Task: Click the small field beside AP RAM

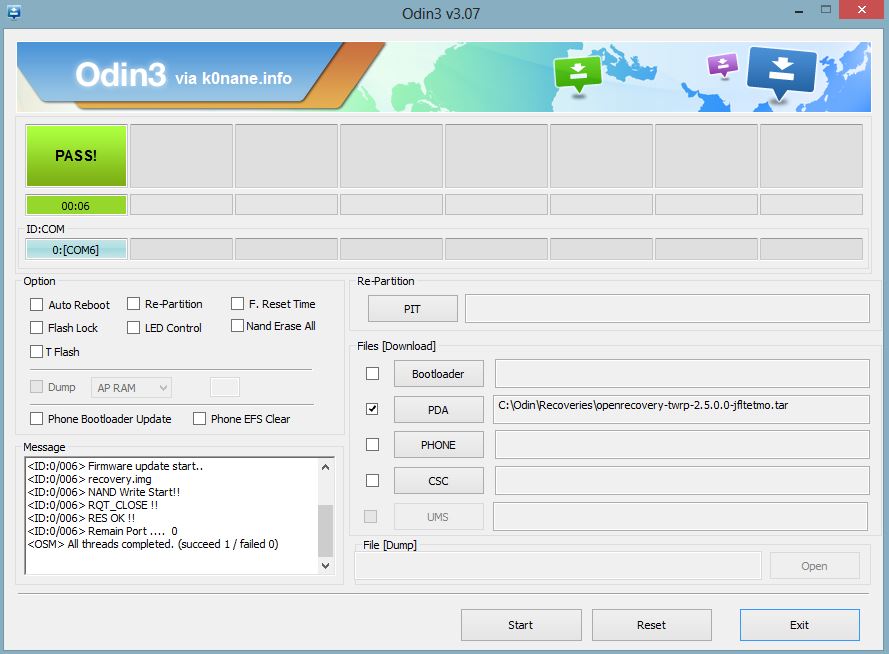Action: [225, 388]
